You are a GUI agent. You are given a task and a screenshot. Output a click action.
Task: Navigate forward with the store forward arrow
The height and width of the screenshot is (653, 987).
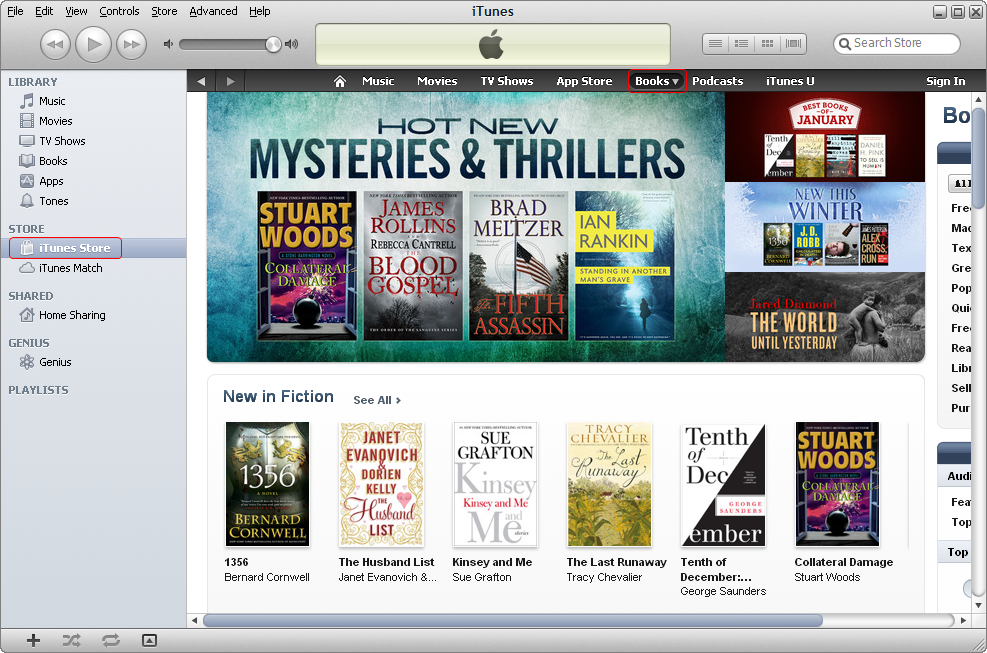(230, 81)
